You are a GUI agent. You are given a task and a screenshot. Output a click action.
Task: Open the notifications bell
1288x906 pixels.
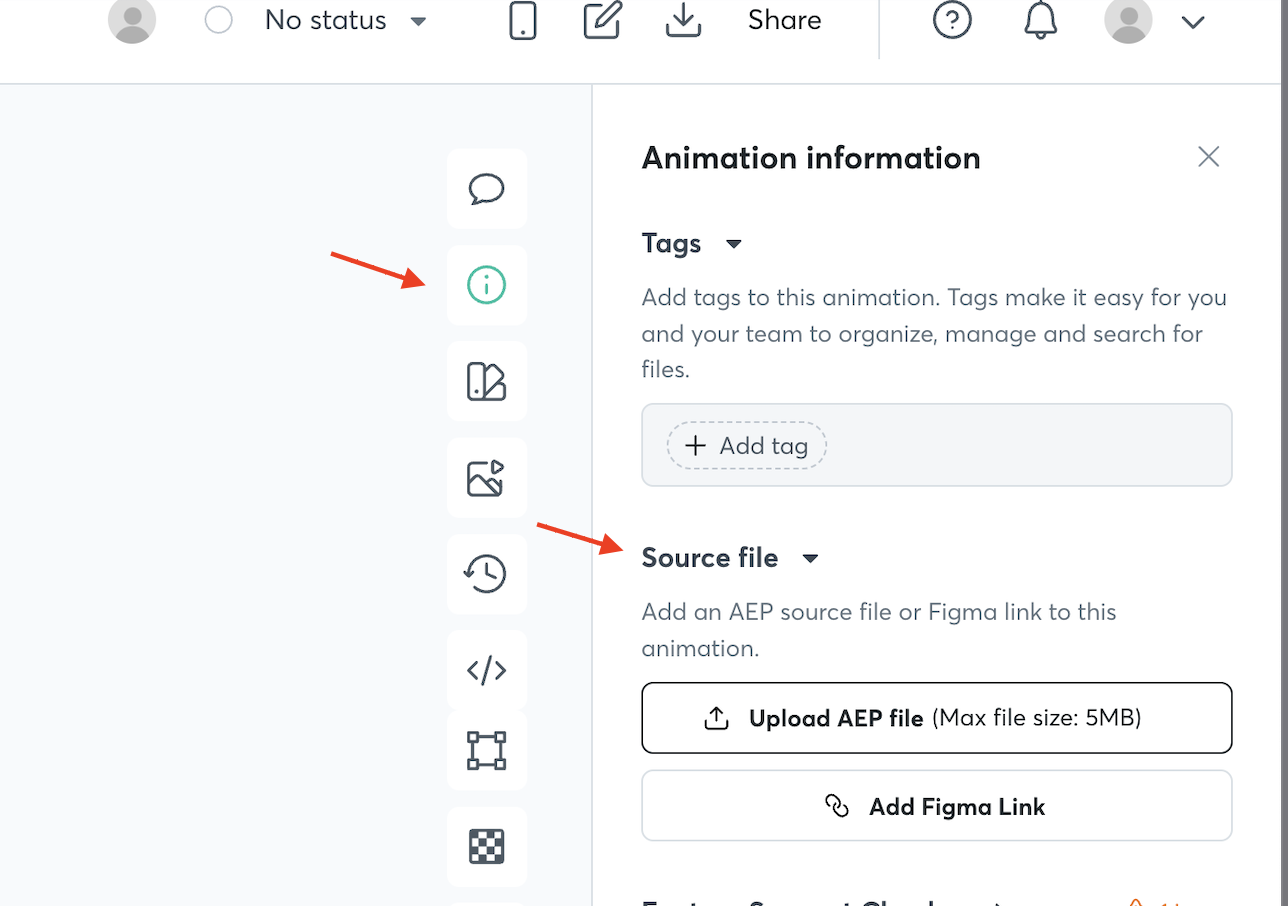tap(1040, 21)
